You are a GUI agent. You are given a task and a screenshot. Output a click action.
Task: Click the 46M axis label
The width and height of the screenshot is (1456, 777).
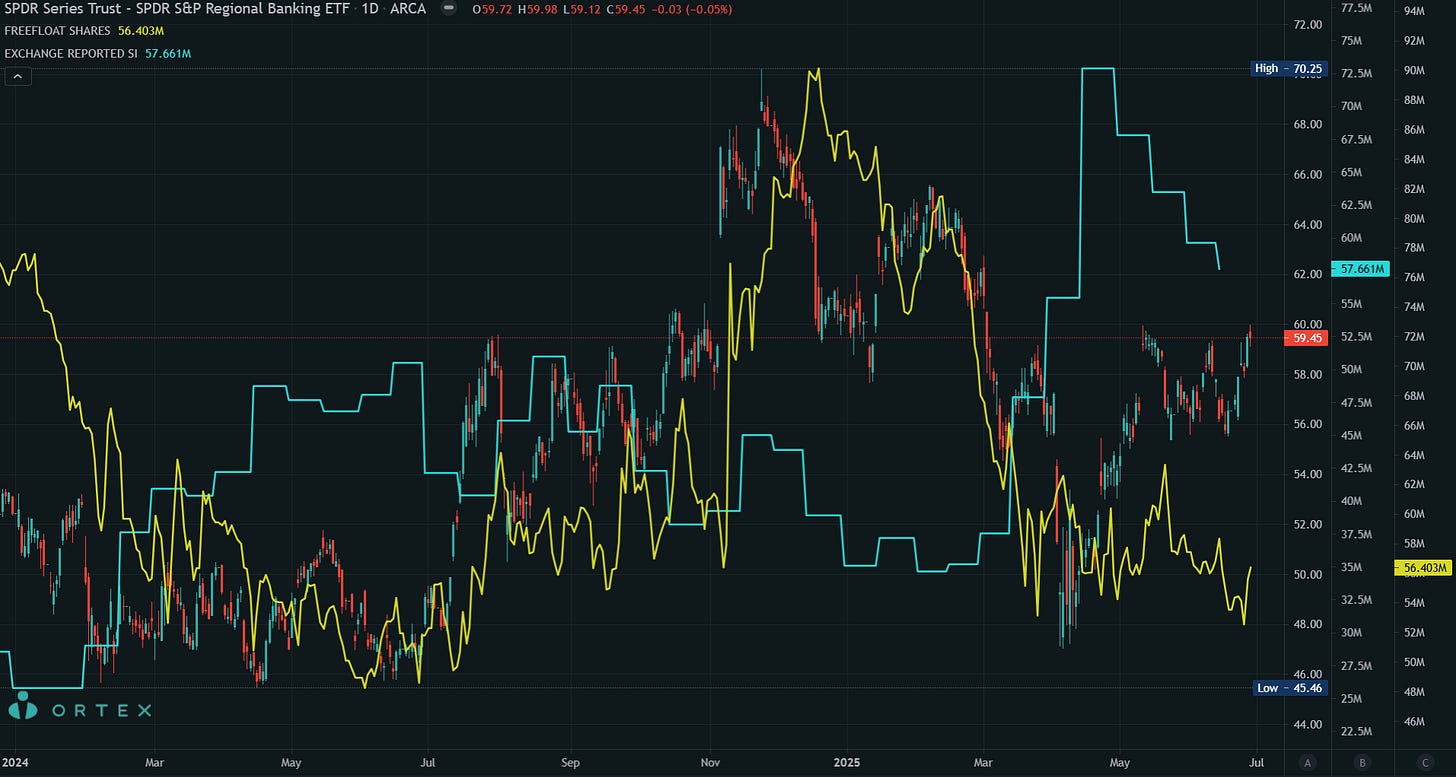pyautogui.click(x=1414, y=721)
